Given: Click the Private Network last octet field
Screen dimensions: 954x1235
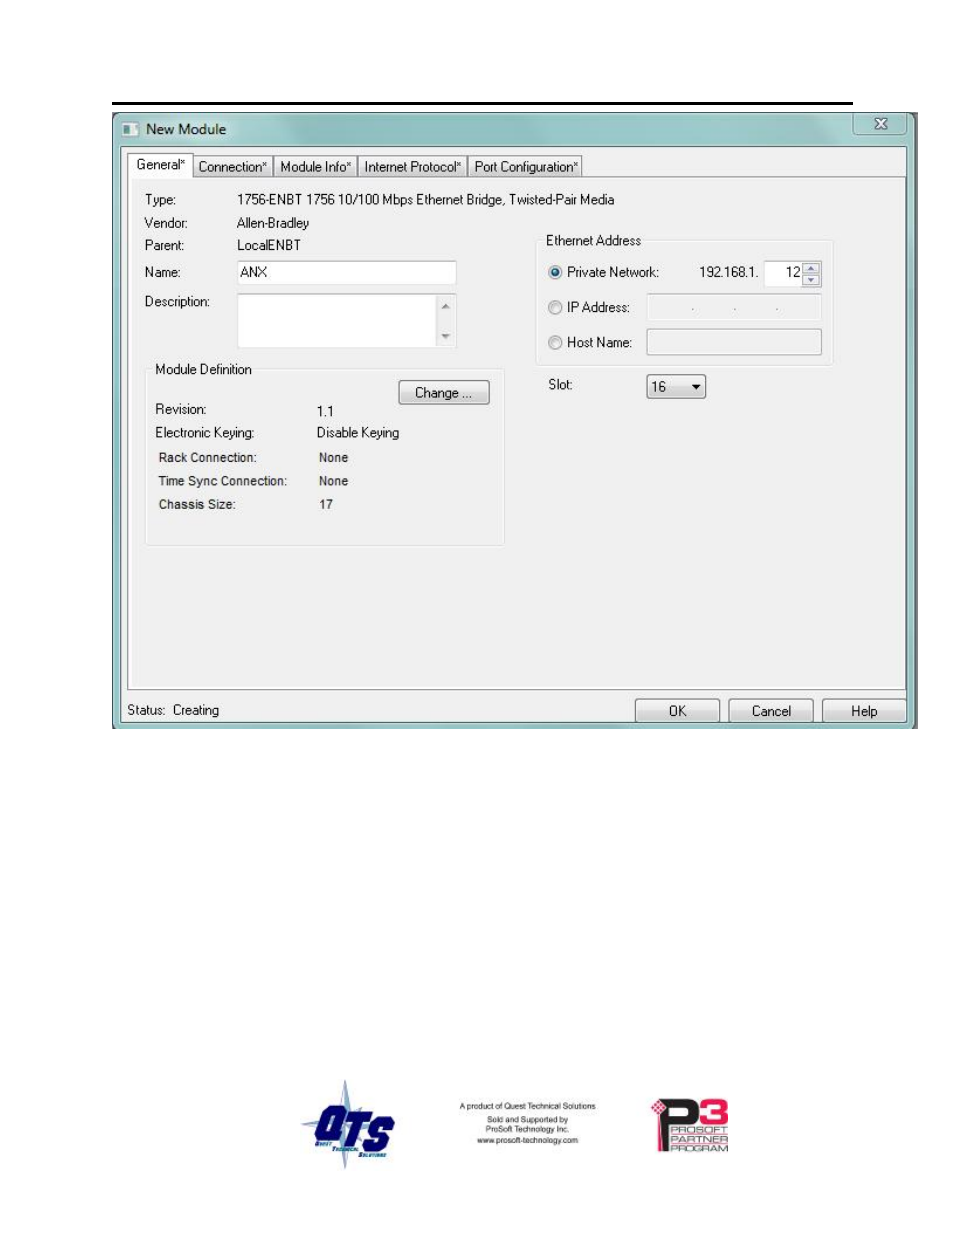Looking at the screenshot, I should tap(783, 272).
